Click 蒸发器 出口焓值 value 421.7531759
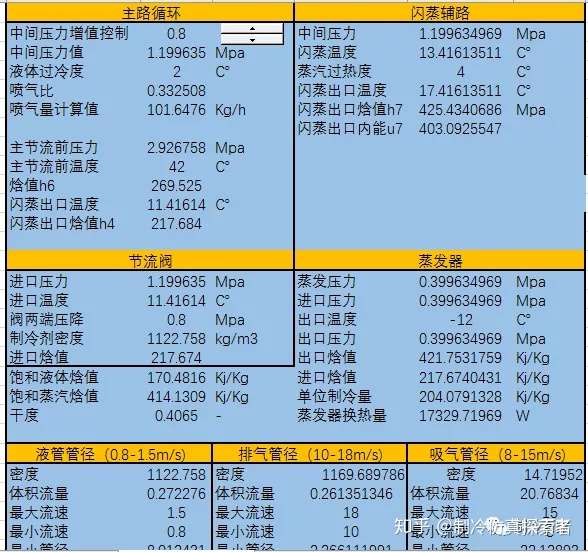This screenshot has width=588, height=552. pos(460,358)
